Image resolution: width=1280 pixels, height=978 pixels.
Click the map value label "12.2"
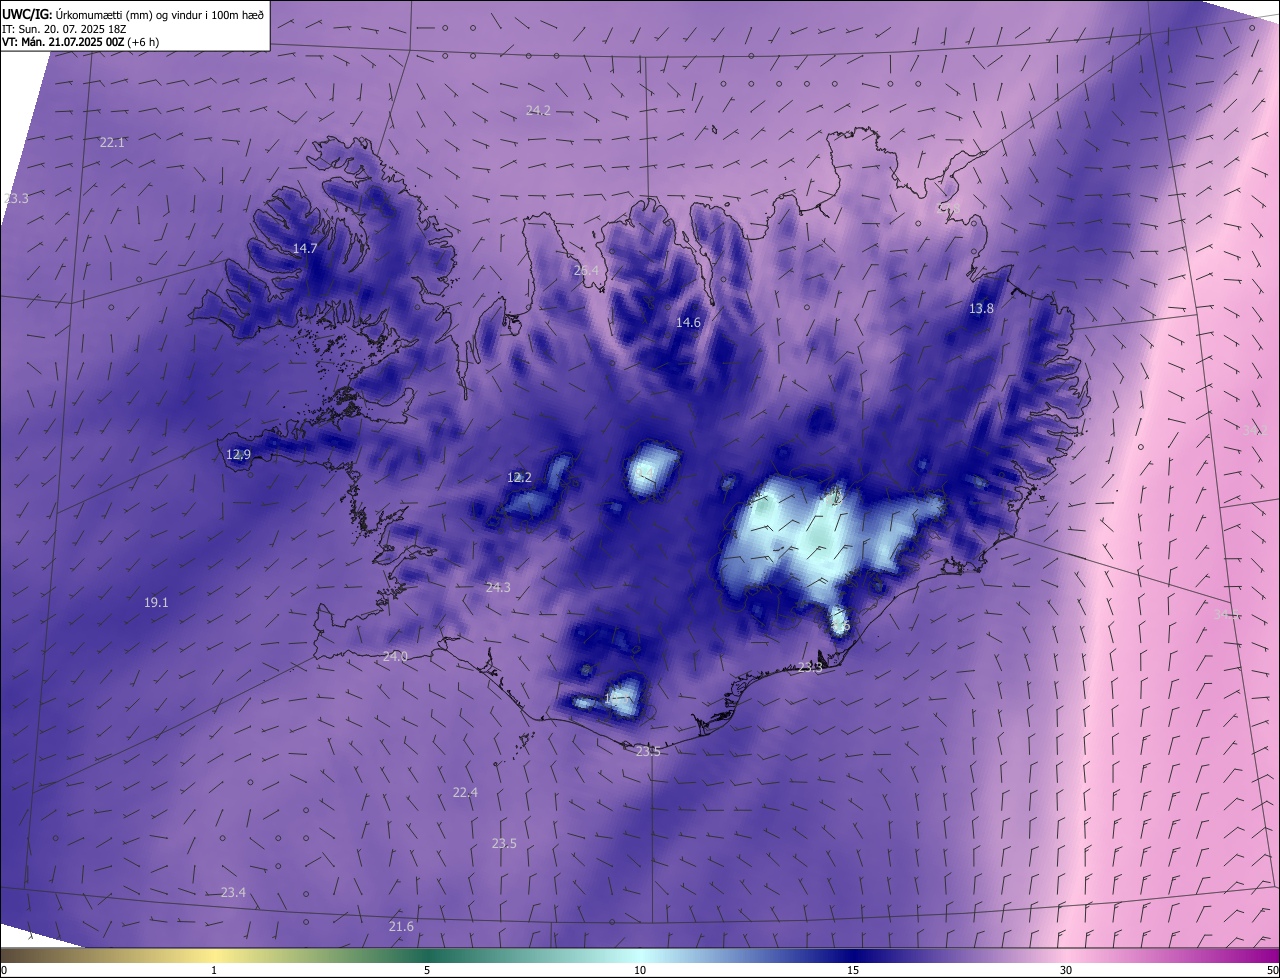coord(519,478)
